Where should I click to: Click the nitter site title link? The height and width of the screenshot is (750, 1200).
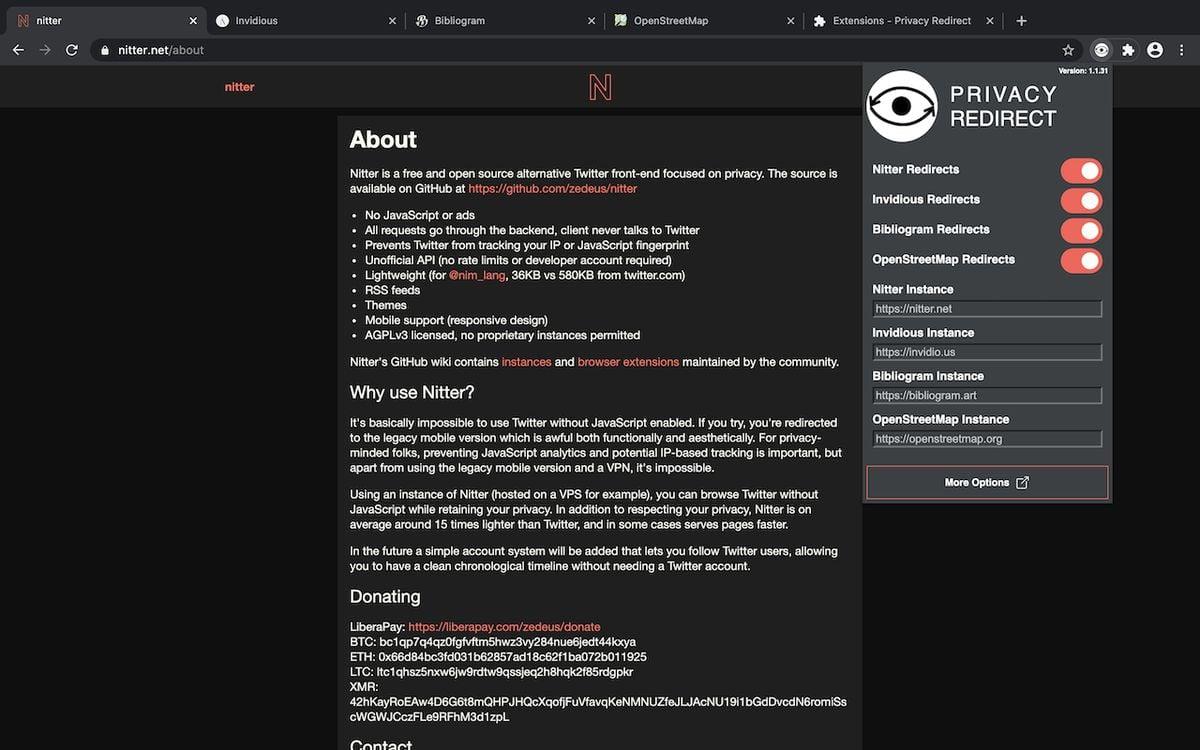240,87
